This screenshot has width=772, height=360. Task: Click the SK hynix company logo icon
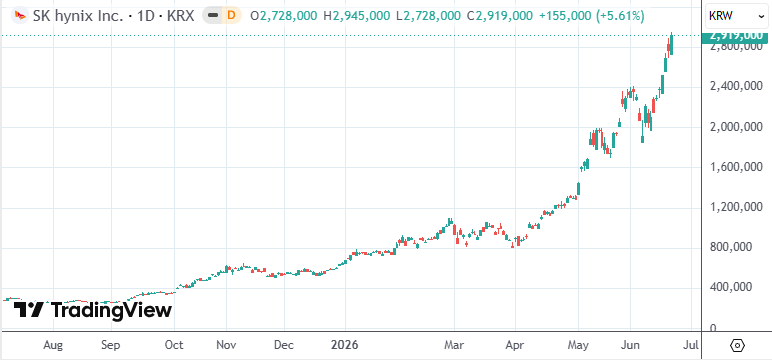(x=20, y=16)
